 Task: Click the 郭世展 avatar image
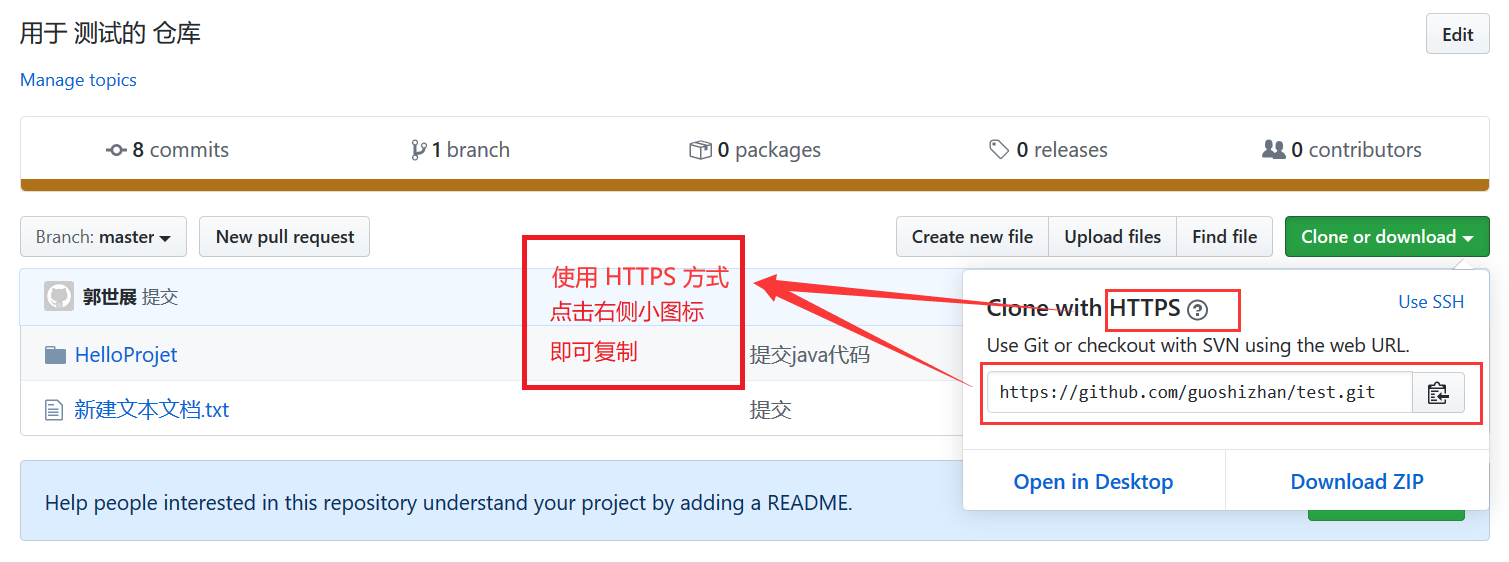pos(59,297)
